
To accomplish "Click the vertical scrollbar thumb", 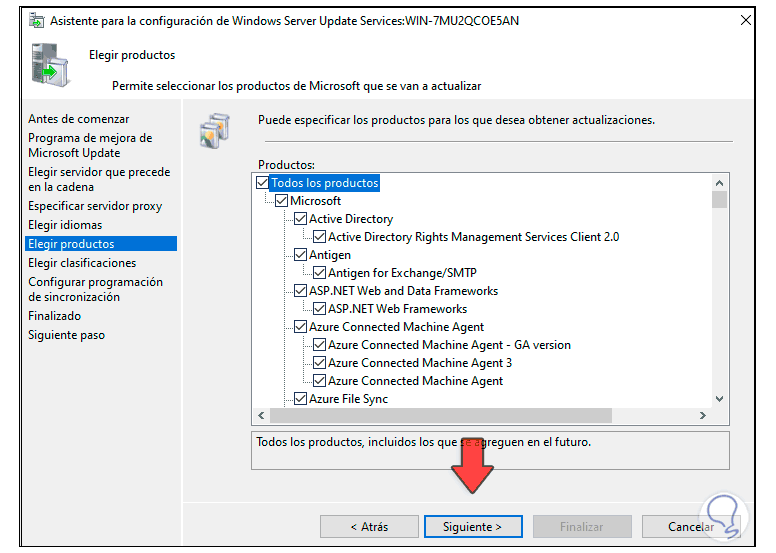I will (x=720, y=200).
